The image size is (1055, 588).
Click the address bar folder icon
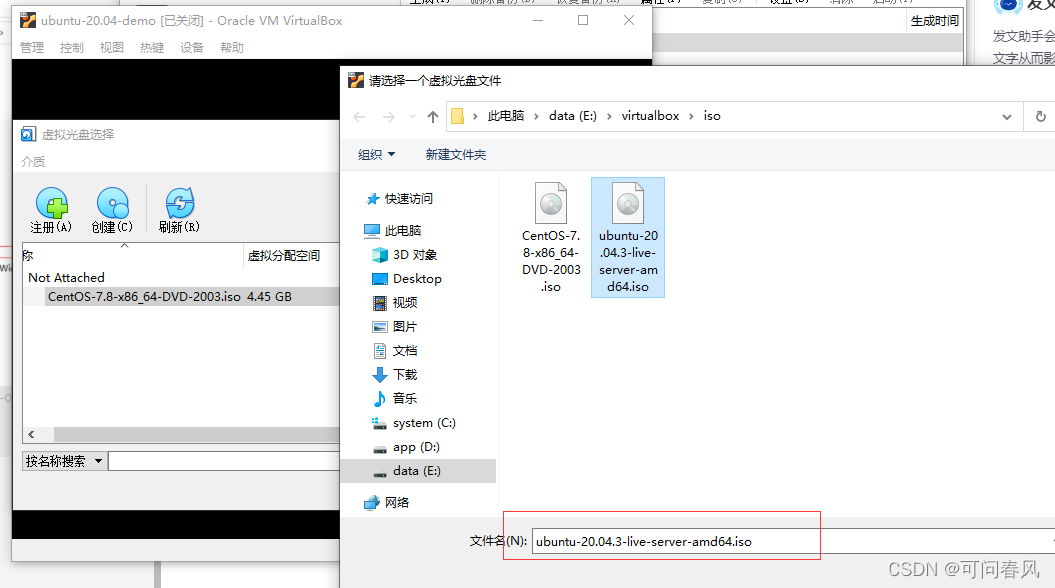coord(458,116)
